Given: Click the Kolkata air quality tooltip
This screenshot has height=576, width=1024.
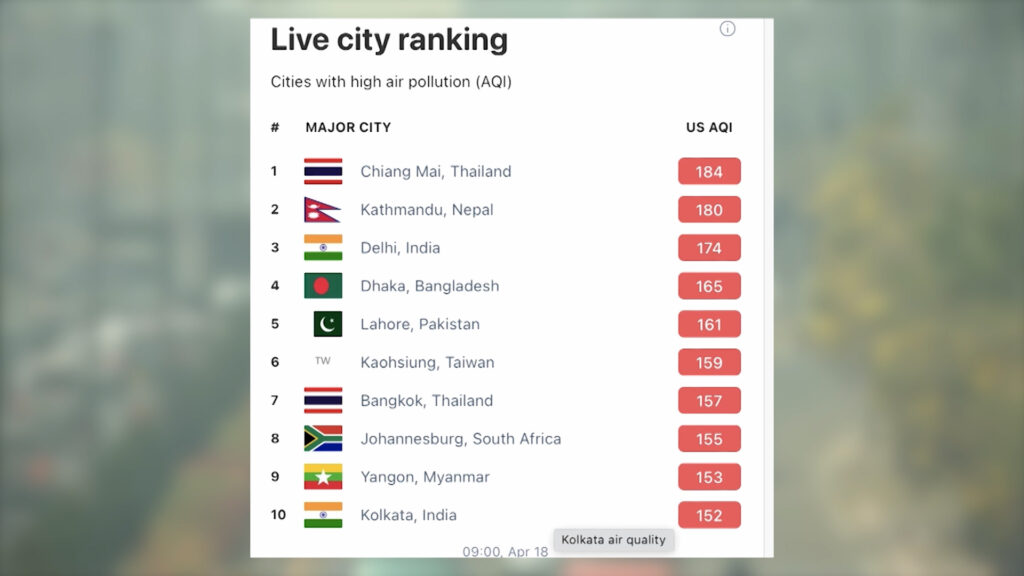Looking at the screenshot, I should pos(613,539).
